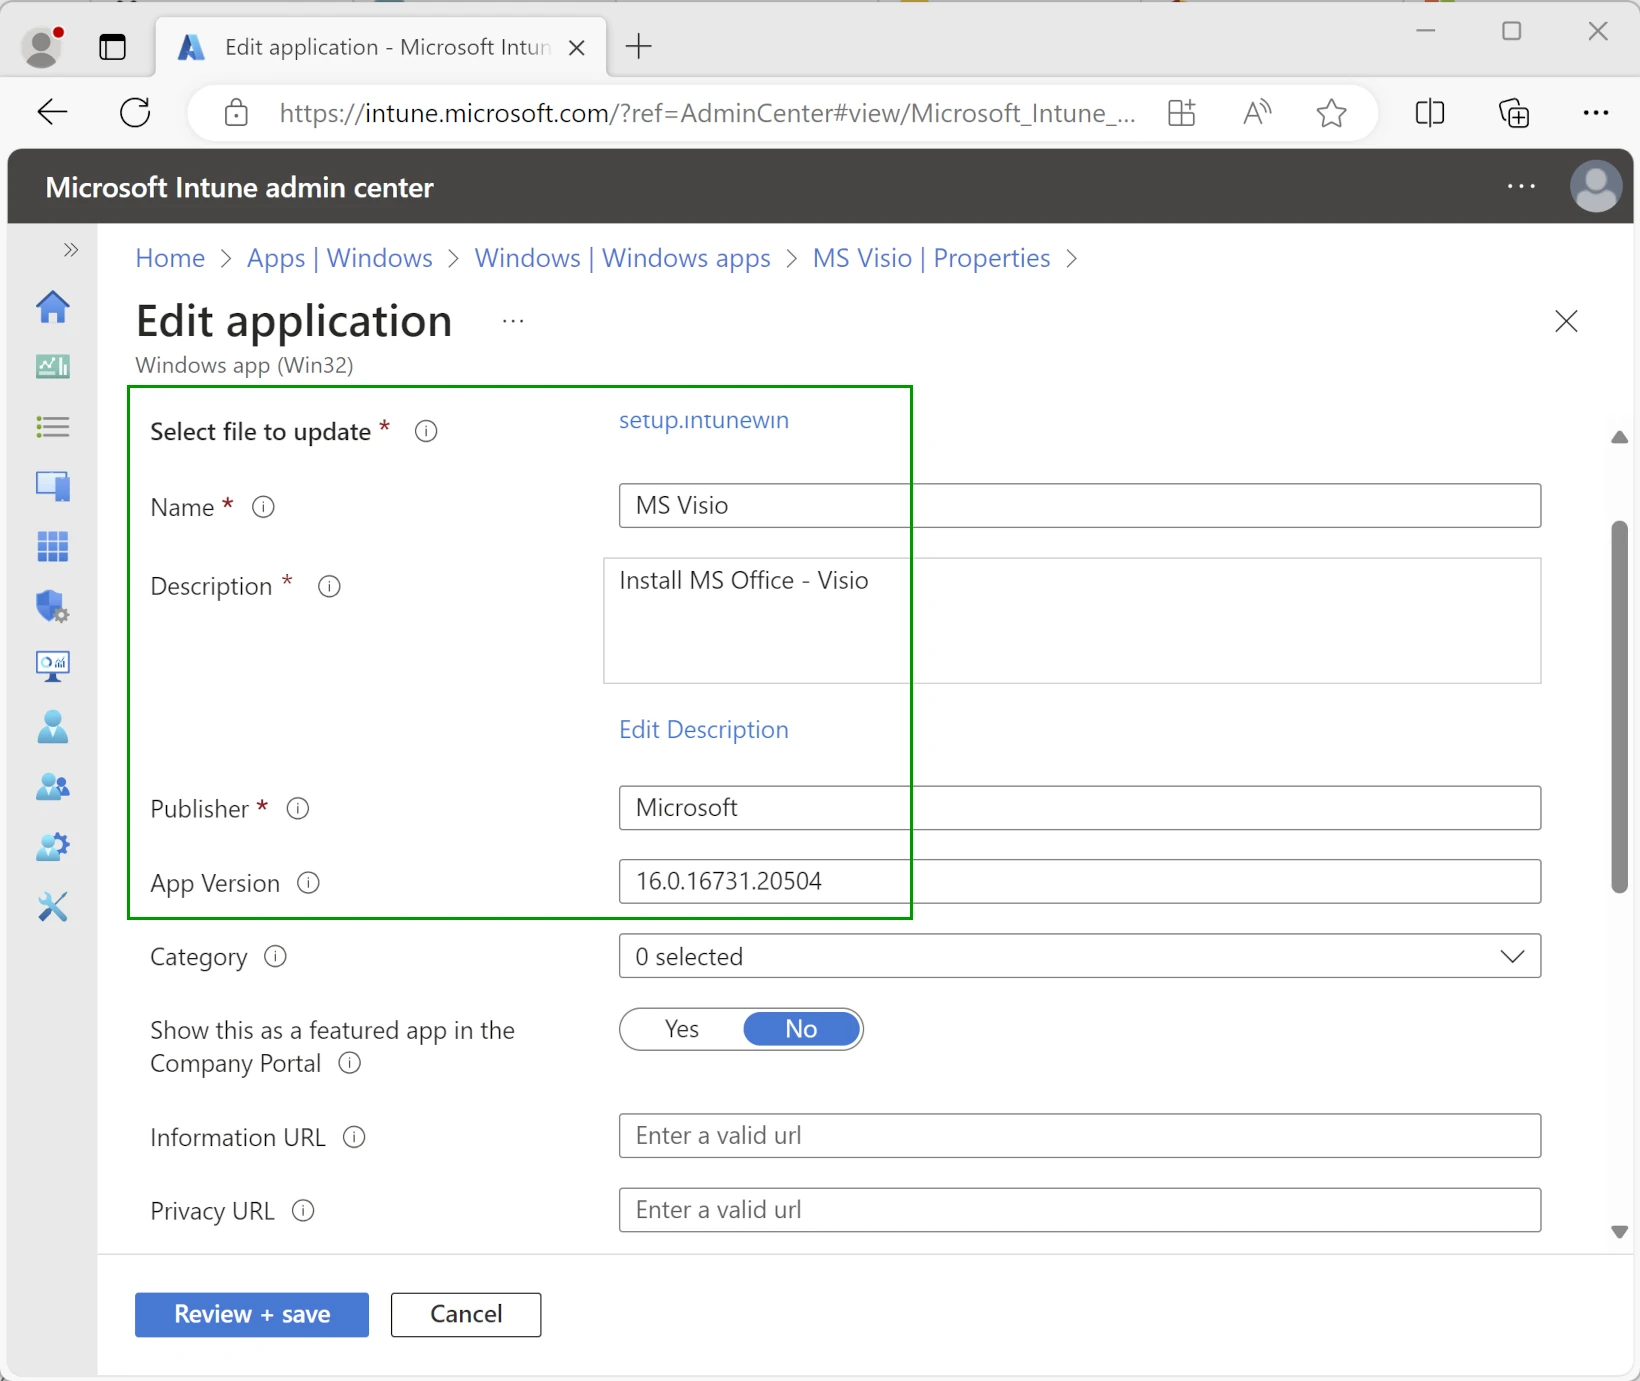Go to MS Visio | Properties breadcrumb

931,258
